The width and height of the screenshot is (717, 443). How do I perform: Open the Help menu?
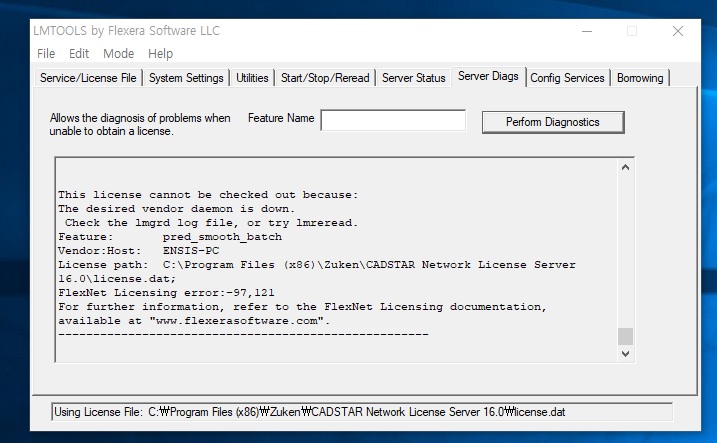(161, 53)
